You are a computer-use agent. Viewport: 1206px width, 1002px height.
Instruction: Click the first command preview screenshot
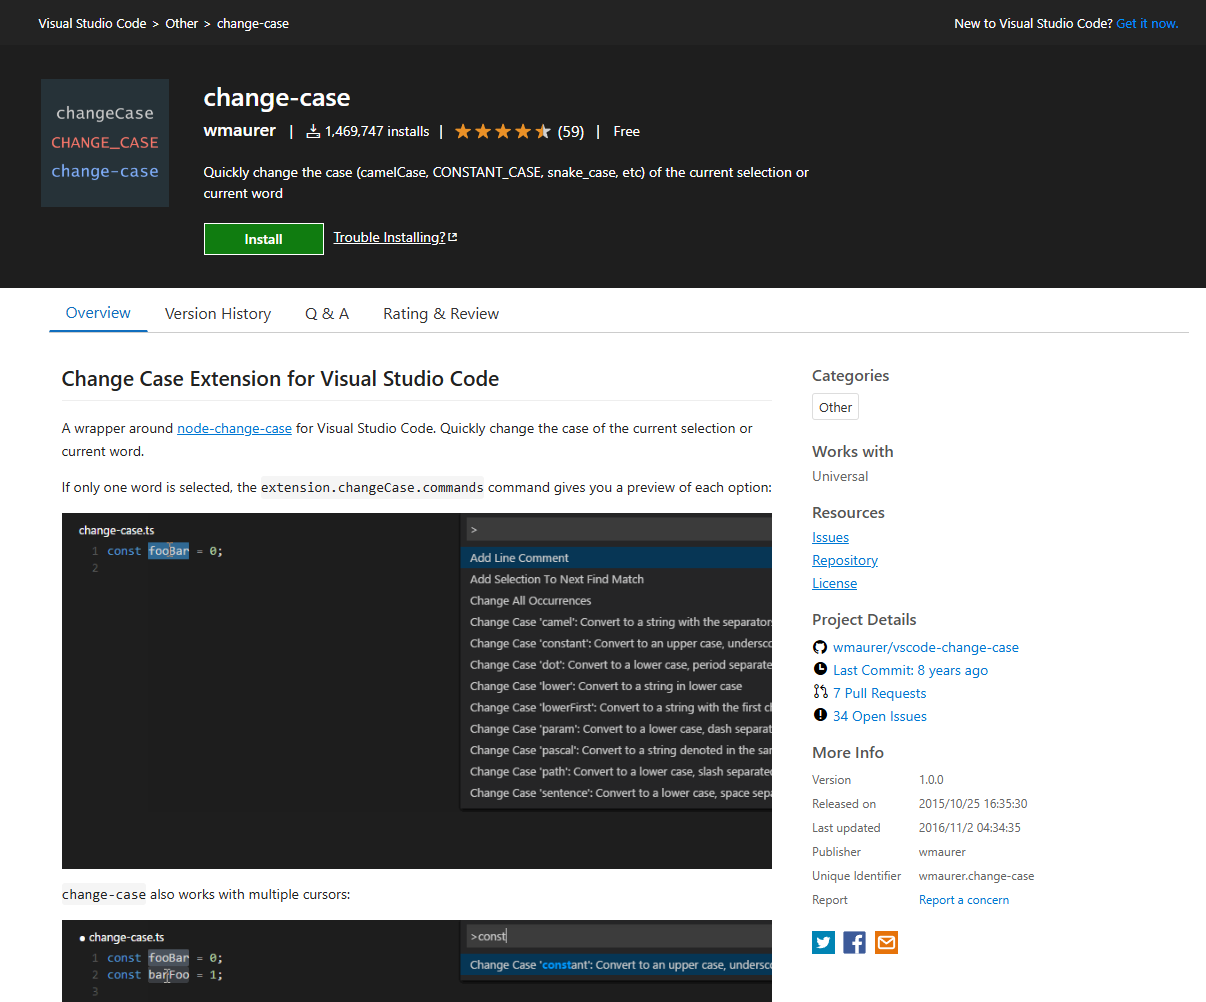(417, 691)
